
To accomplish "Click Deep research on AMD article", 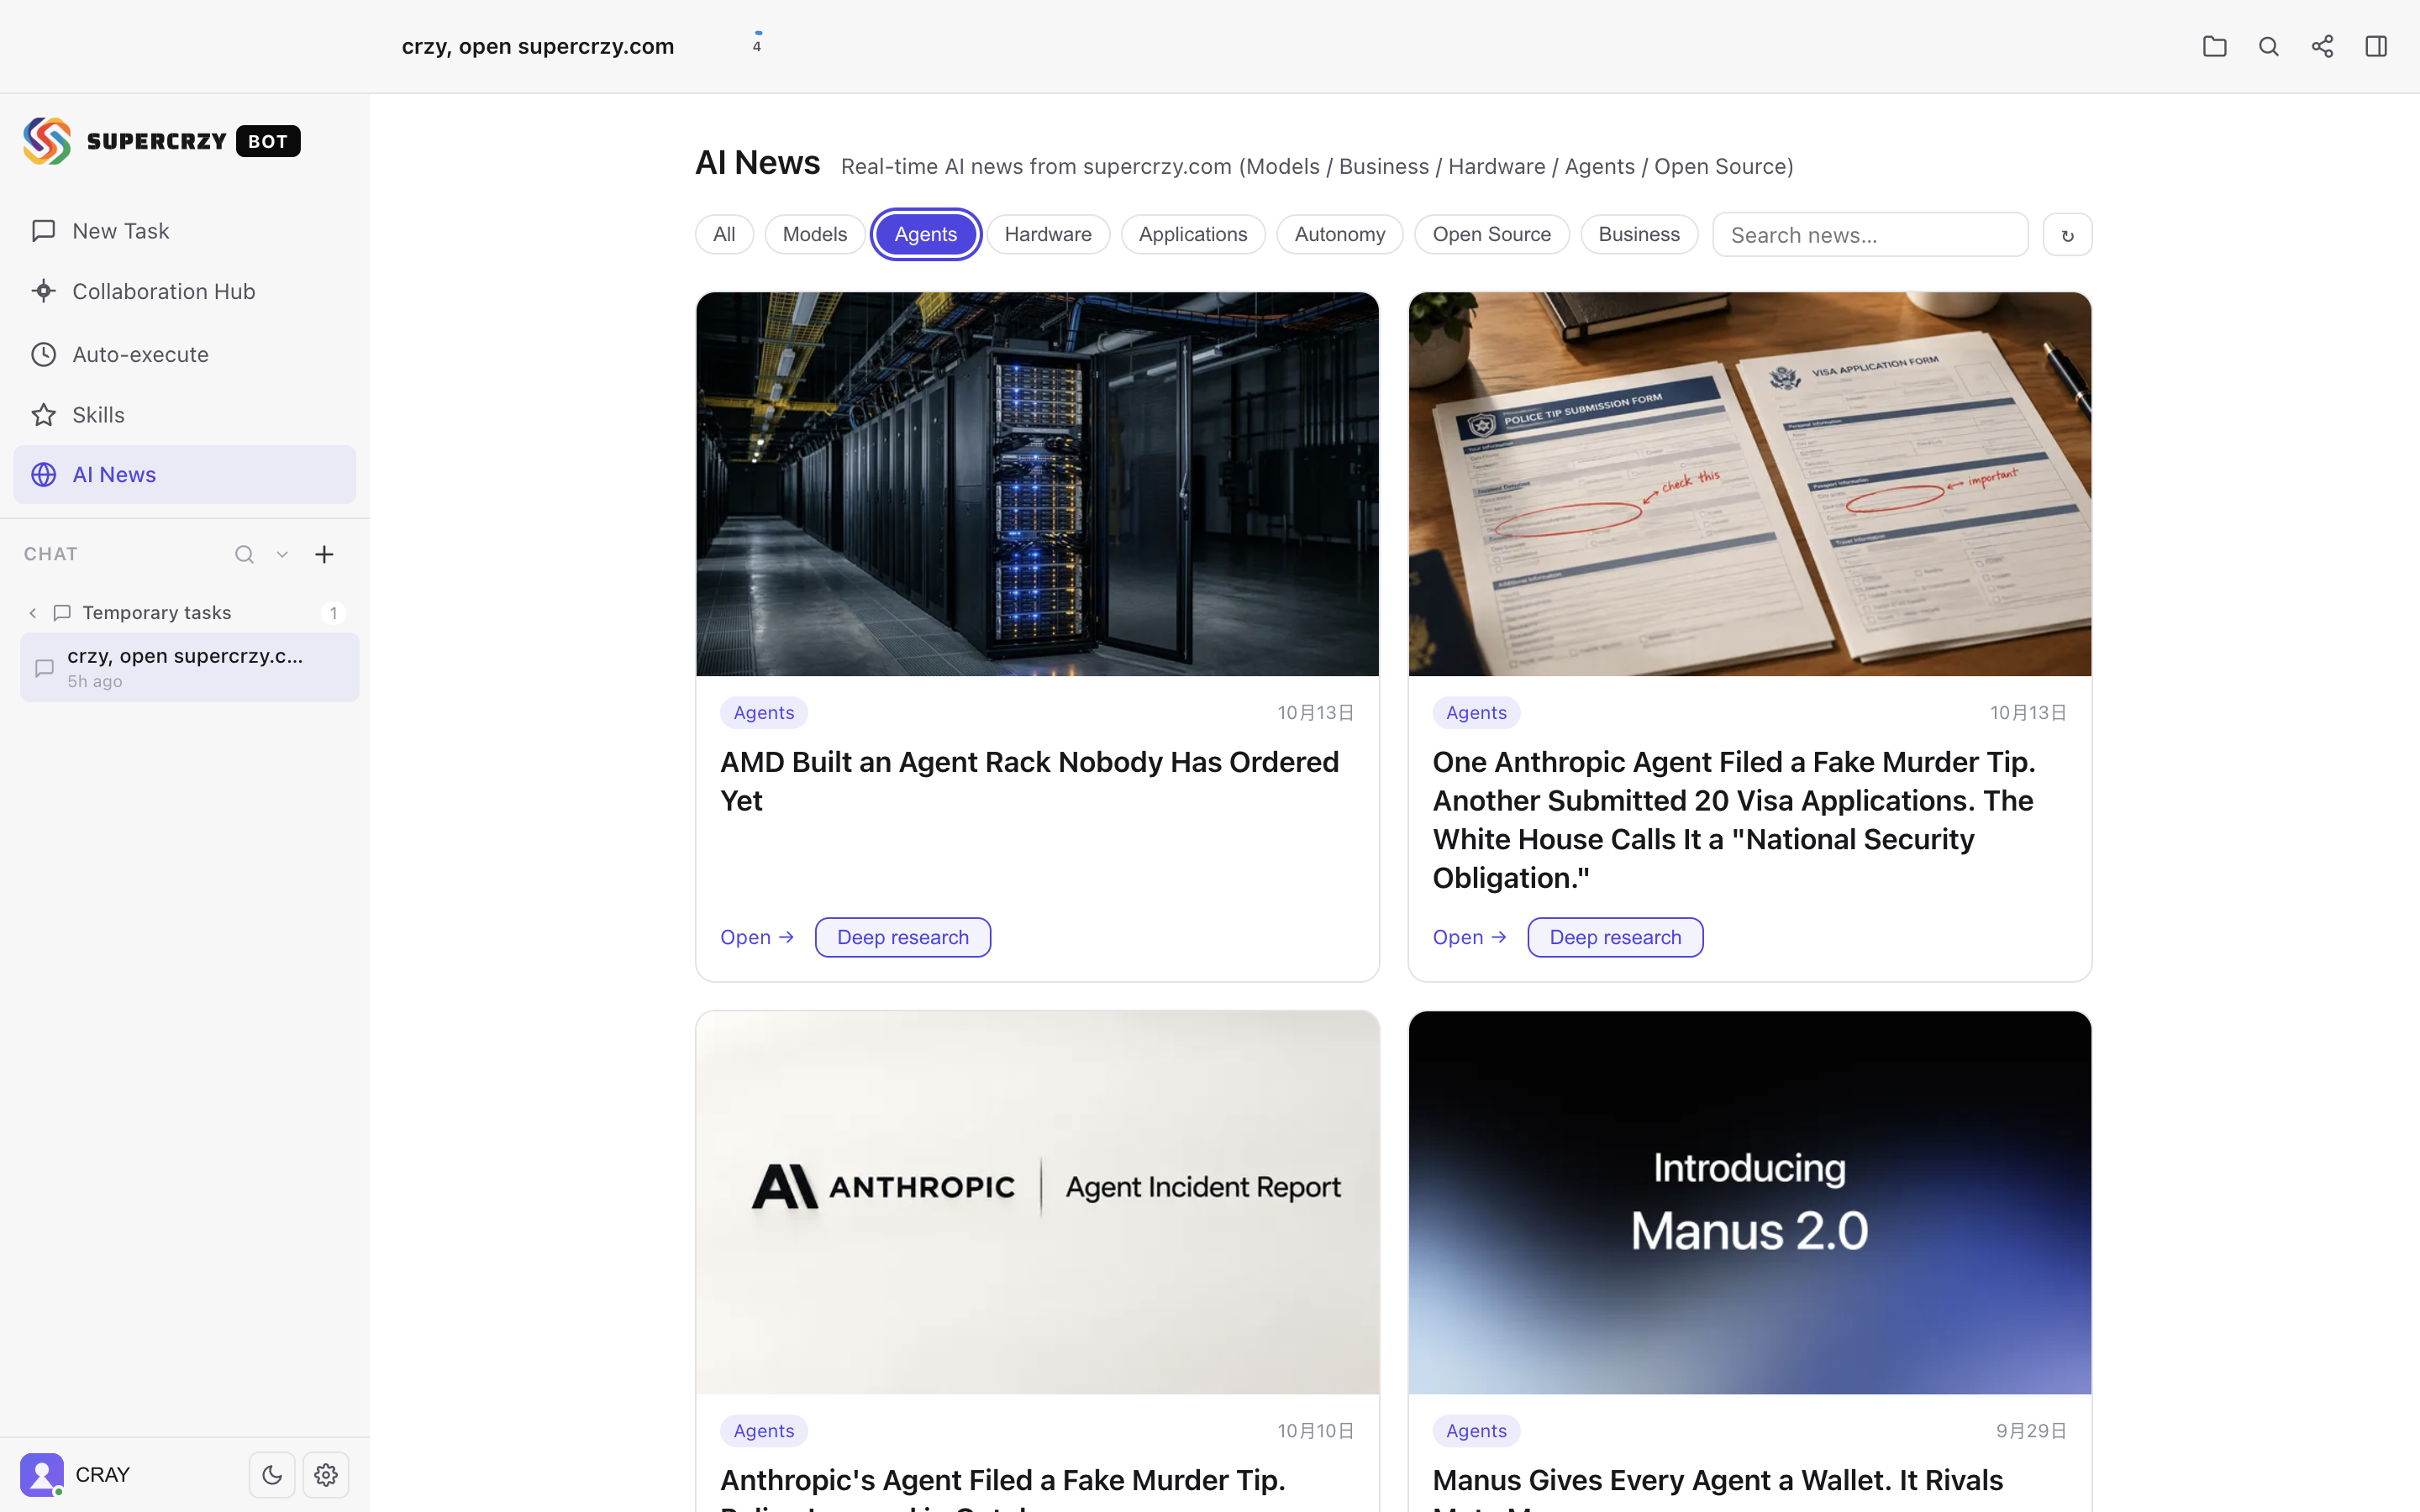I will [902, 937].
